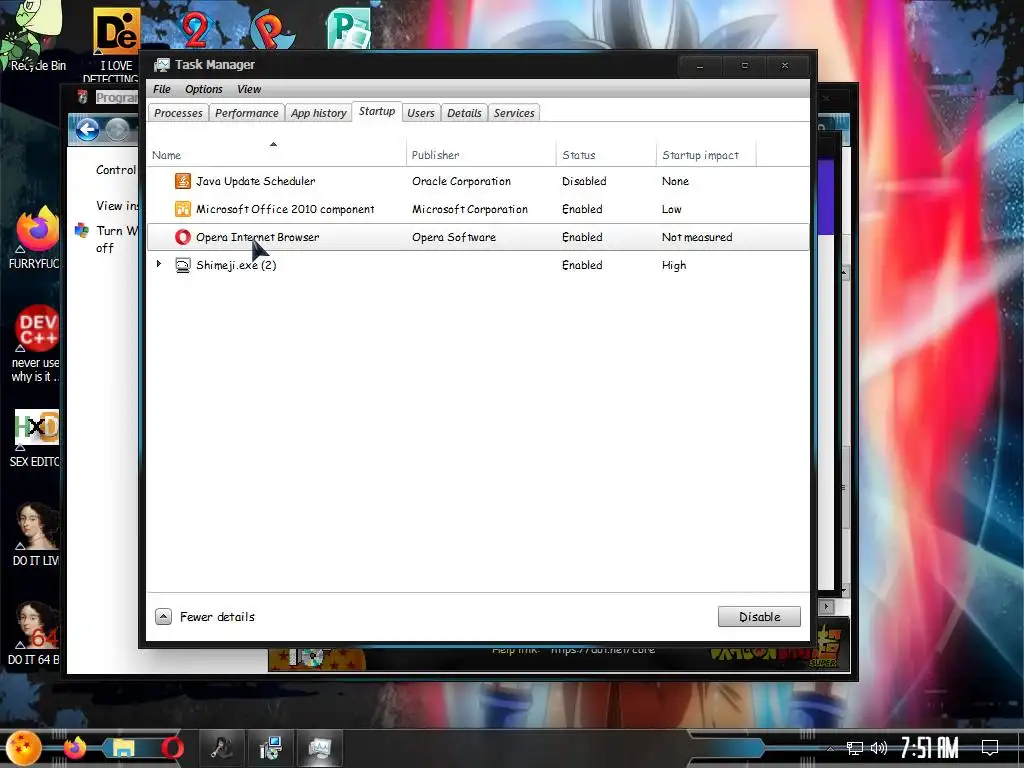Click the Oracle Corporation publisher cell
The height and width of the screenshot is (768, 1024).
click(461, 181)
